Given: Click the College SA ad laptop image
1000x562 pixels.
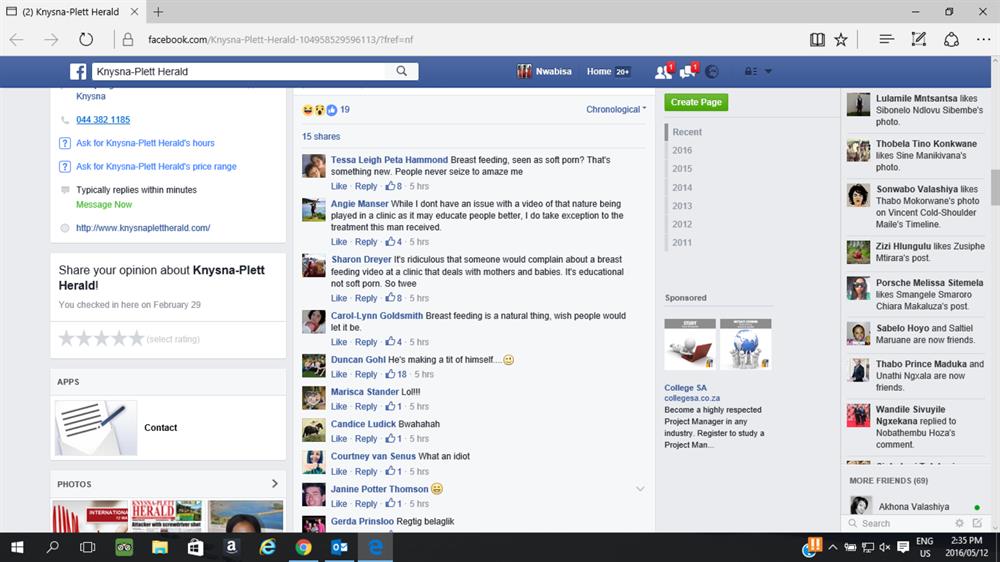Looking at the screenshot, I should [x=690, y=344].
